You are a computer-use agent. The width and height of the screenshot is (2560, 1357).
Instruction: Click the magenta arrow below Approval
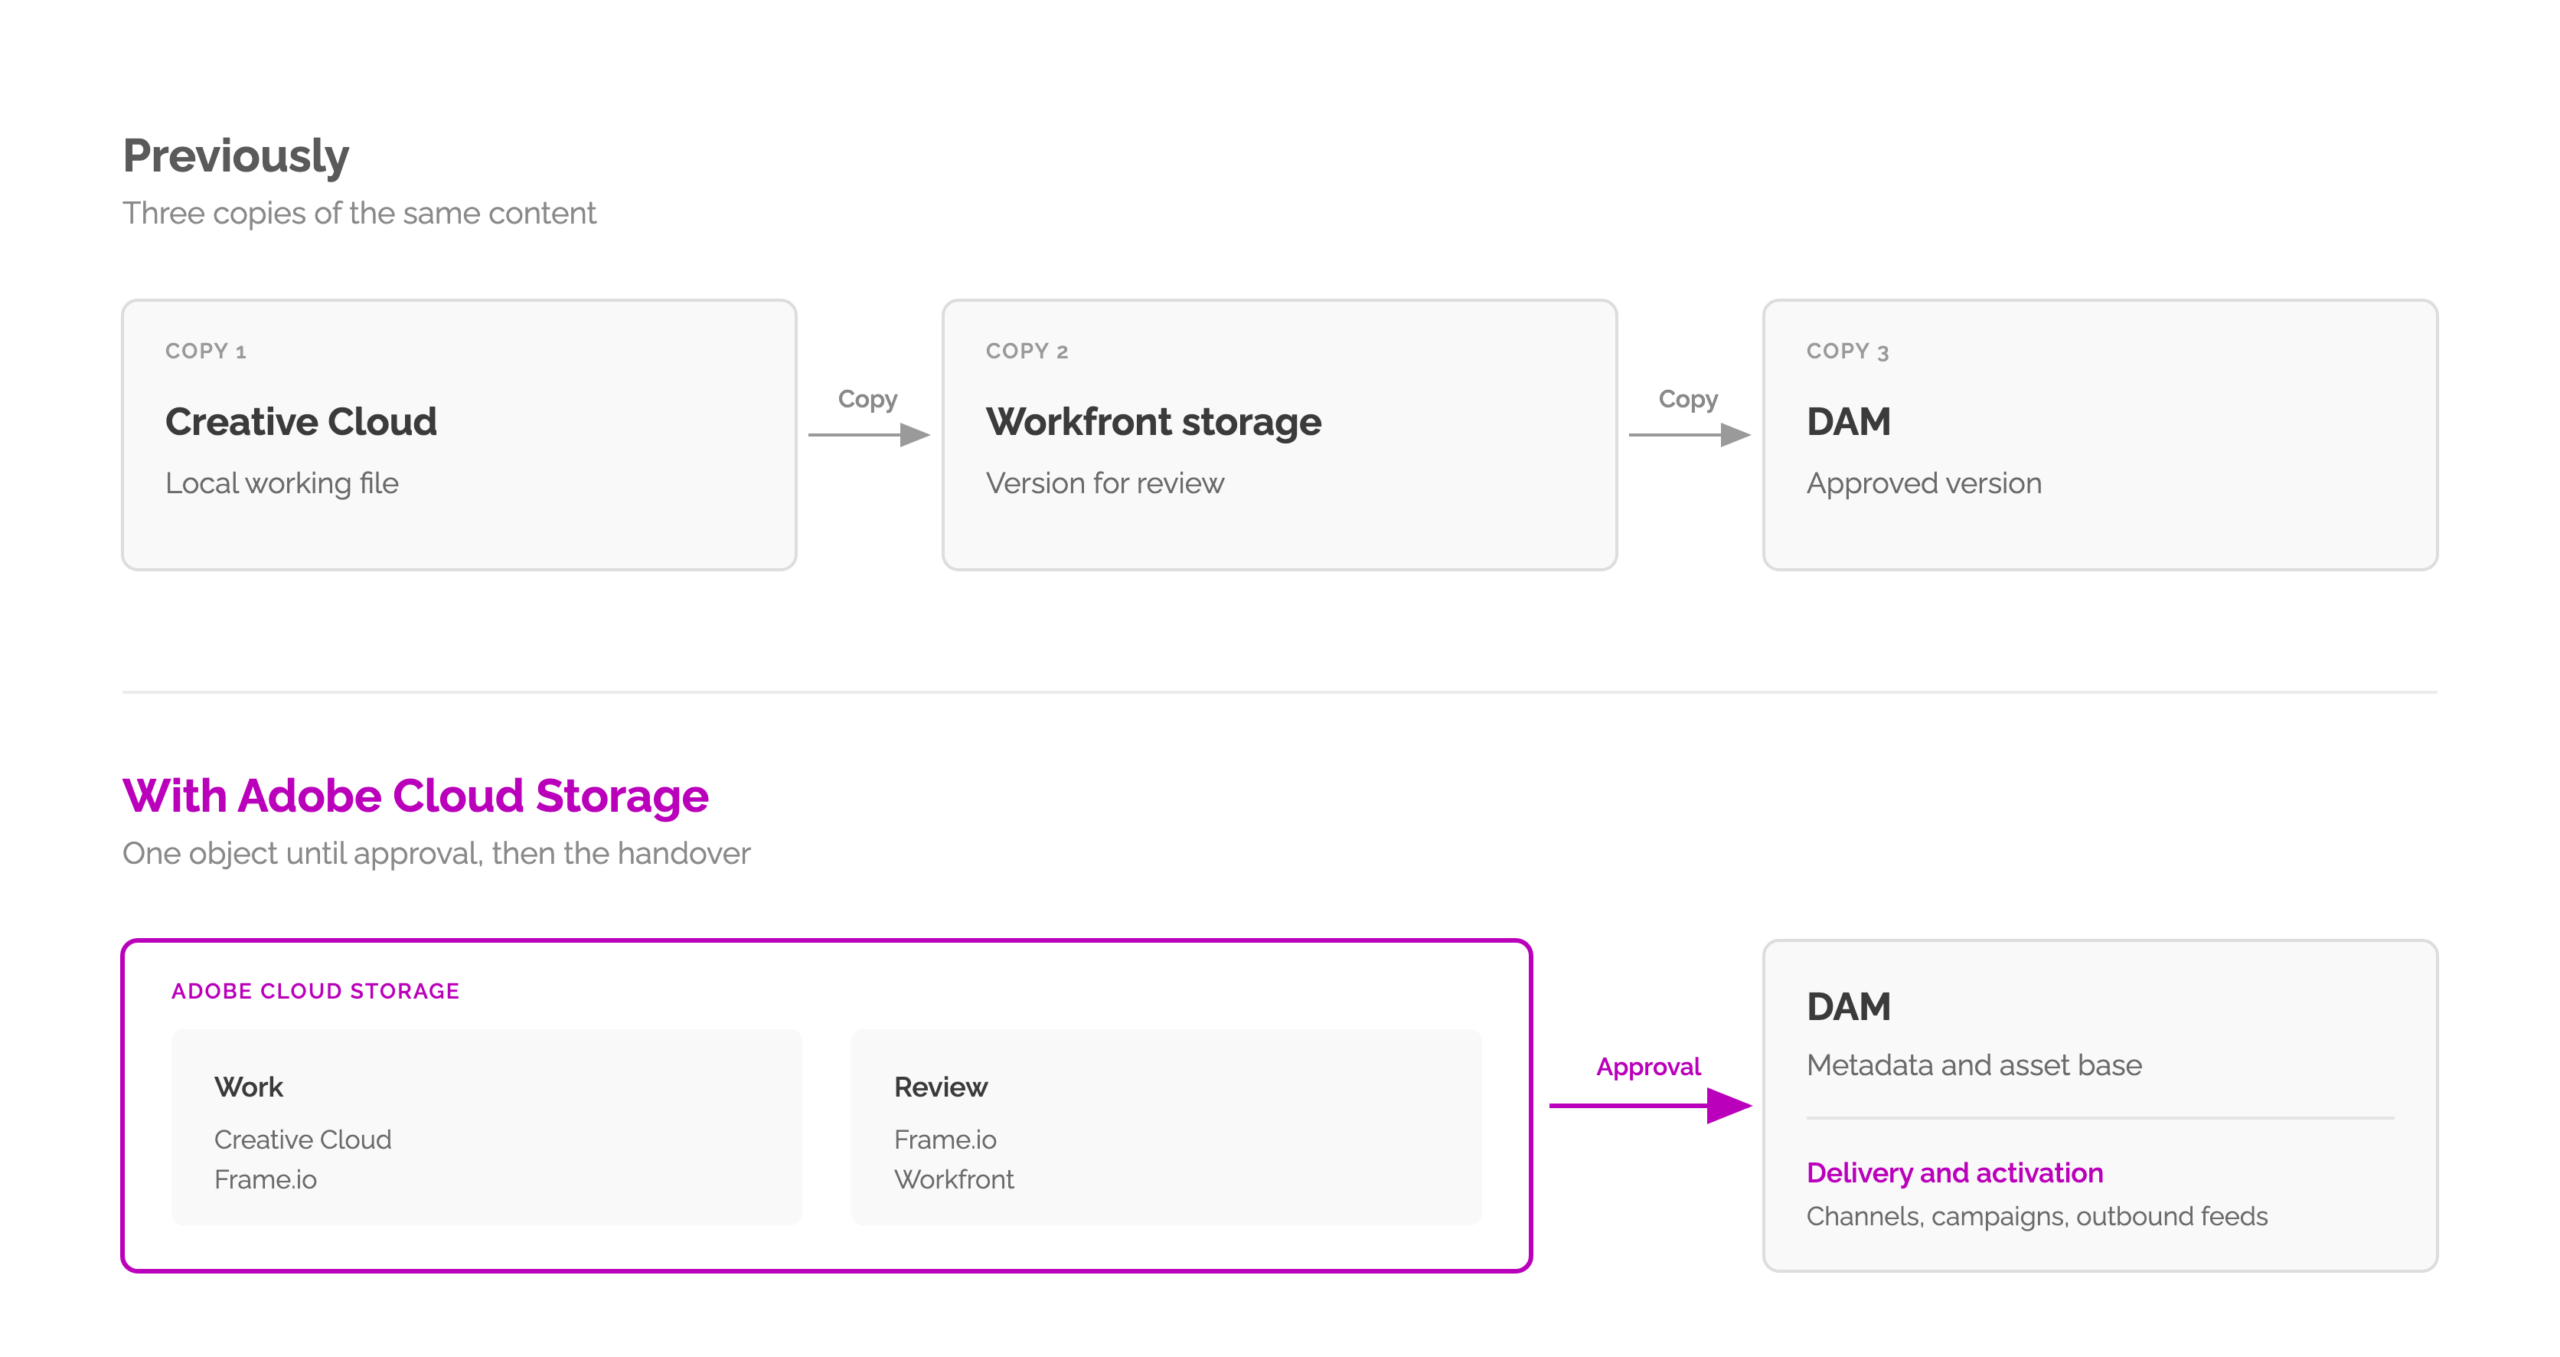point(1650,1105)
